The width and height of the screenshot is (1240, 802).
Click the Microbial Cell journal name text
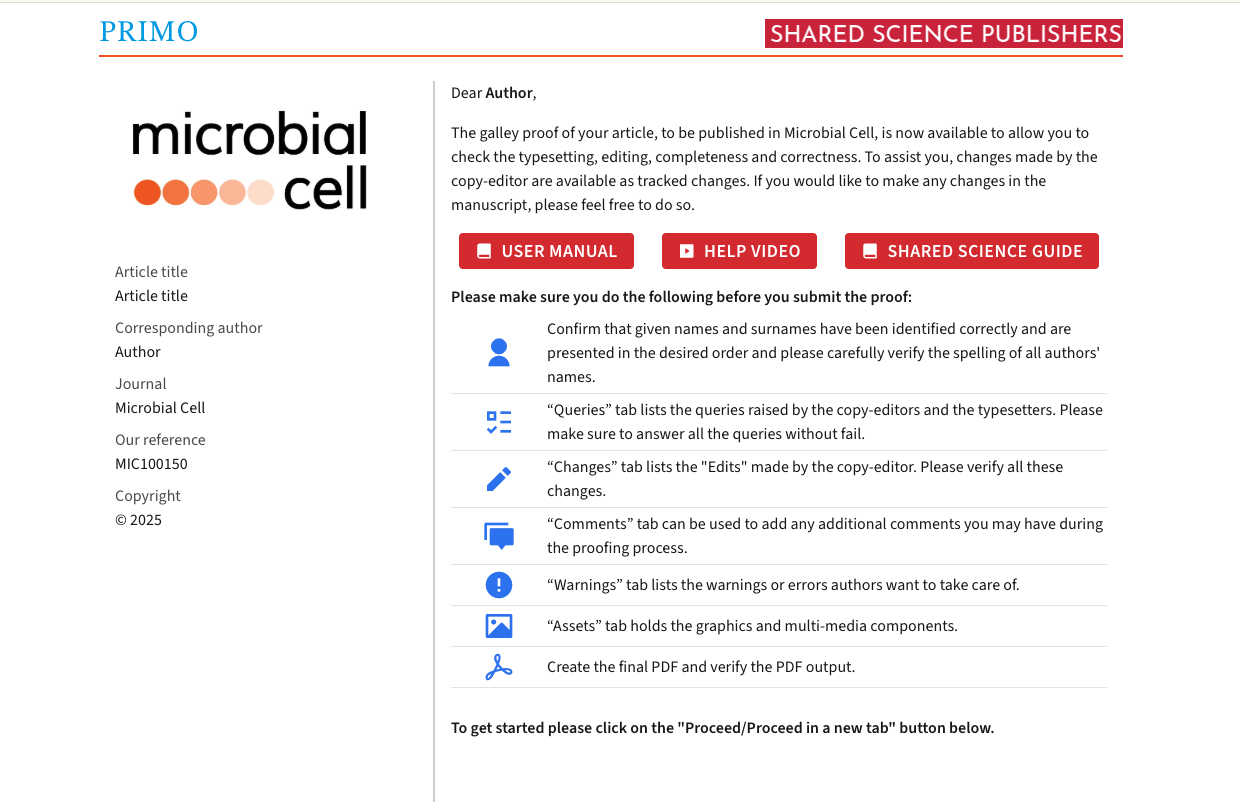(x=160, y=408)
